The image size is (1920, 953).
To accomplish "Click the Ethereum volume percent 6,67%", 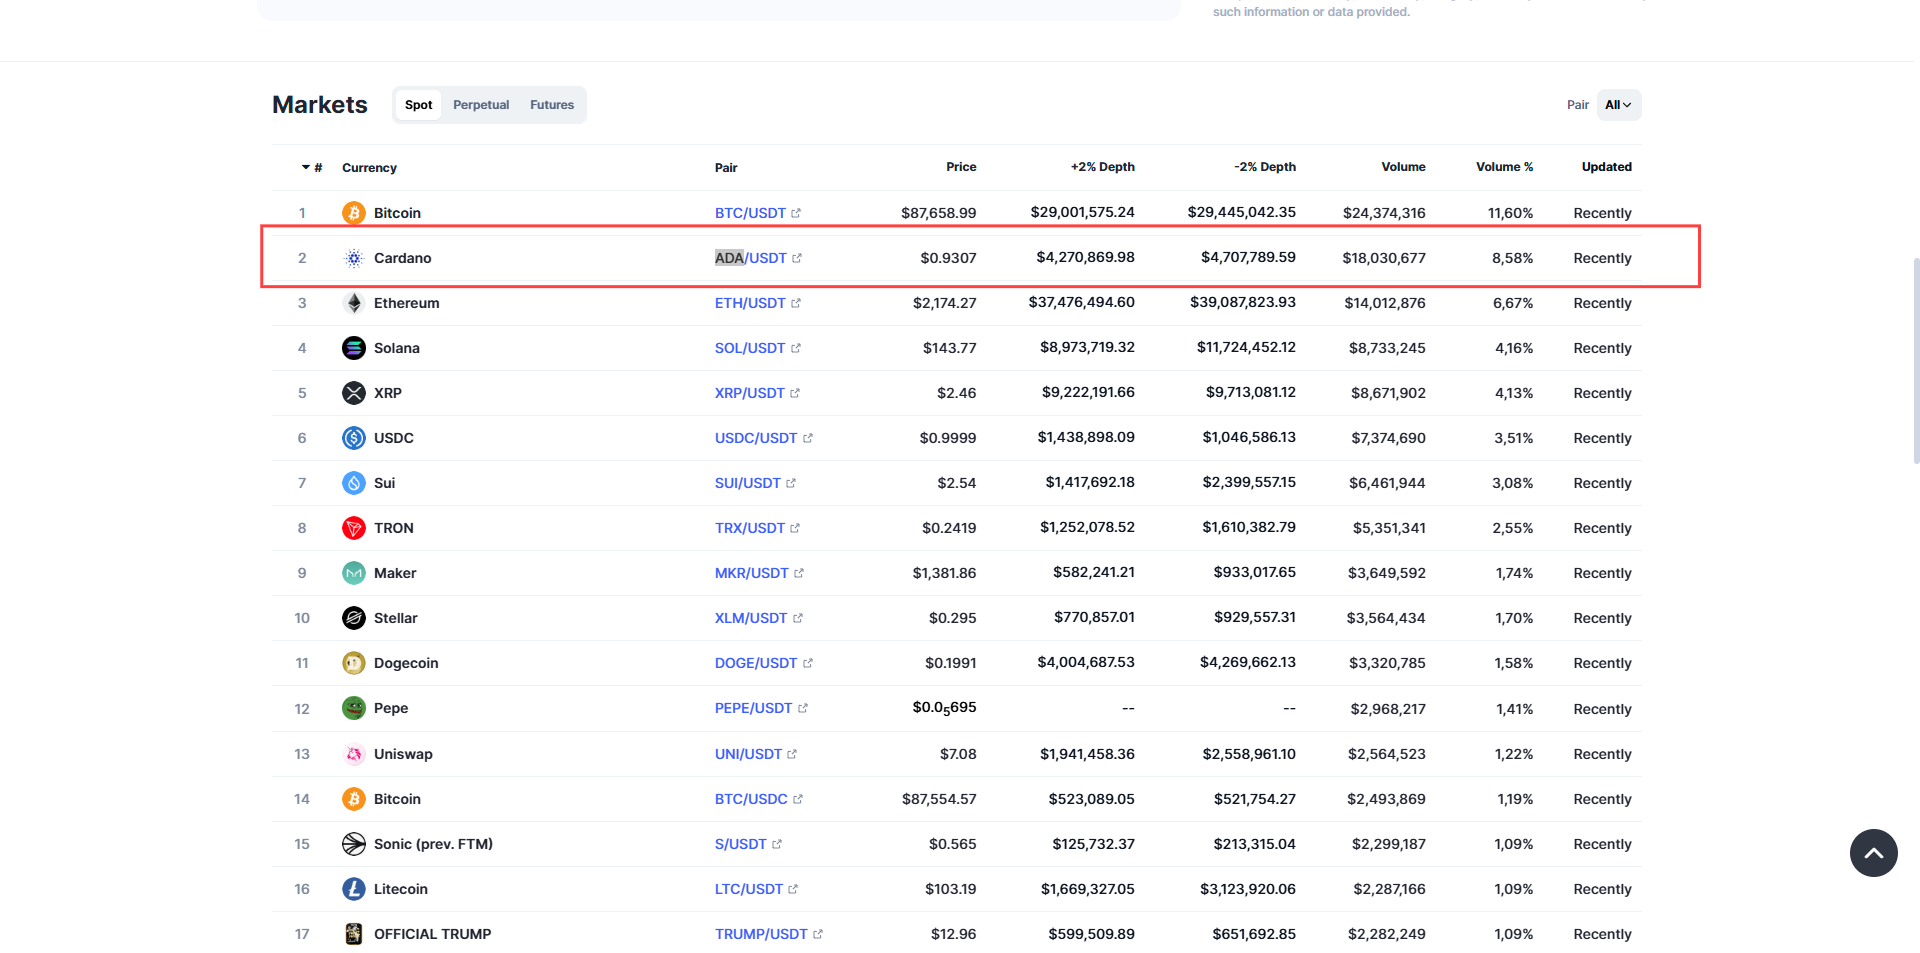I will [1513, 303].
